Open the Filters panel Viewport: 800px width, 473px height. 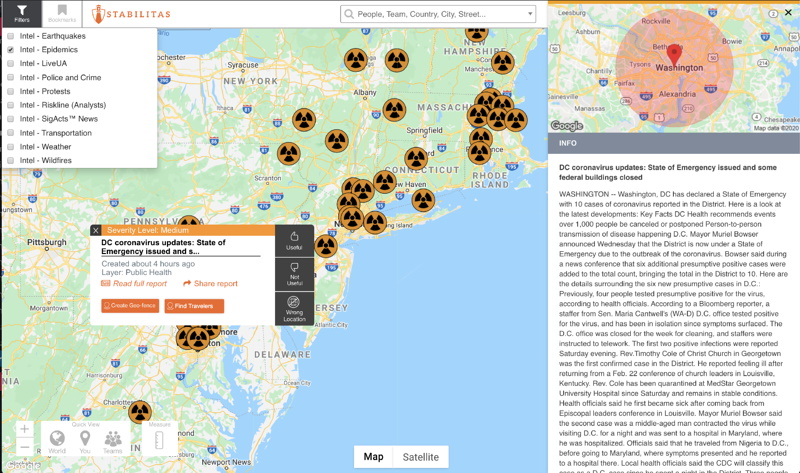pos(21,14)
